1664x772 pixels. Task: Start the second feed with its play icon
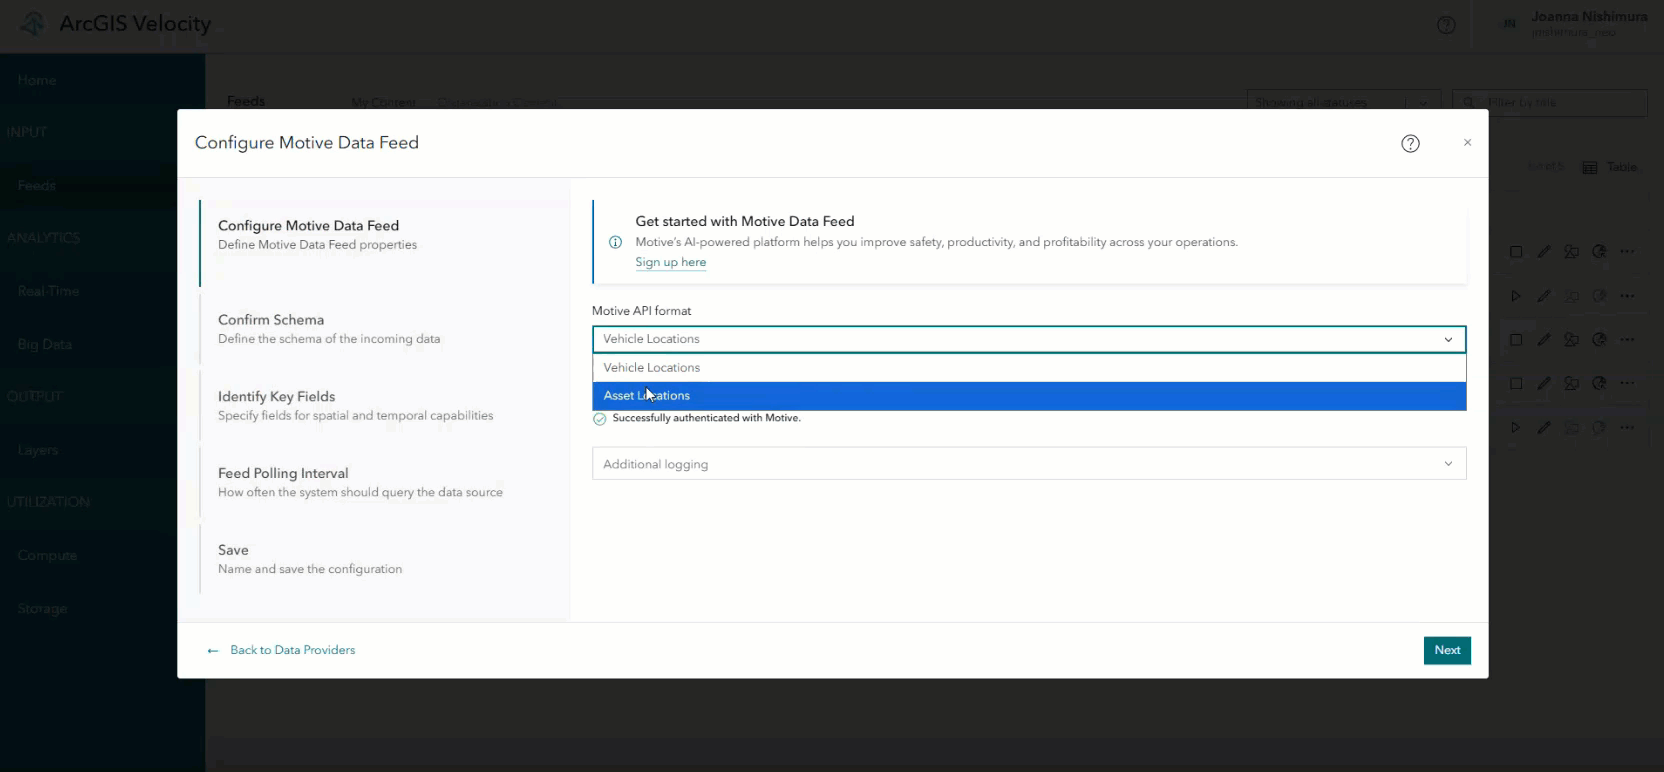[1516, 296]
